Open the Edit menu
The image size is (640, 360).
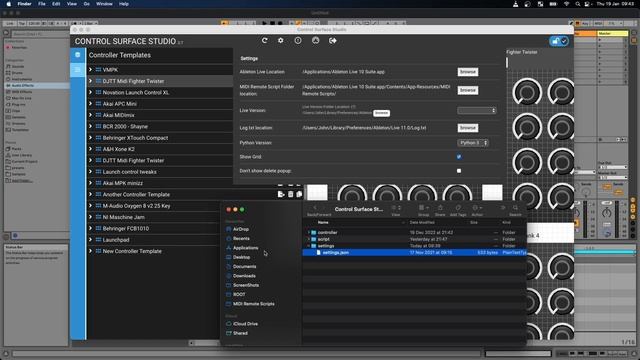pos(56,4)
